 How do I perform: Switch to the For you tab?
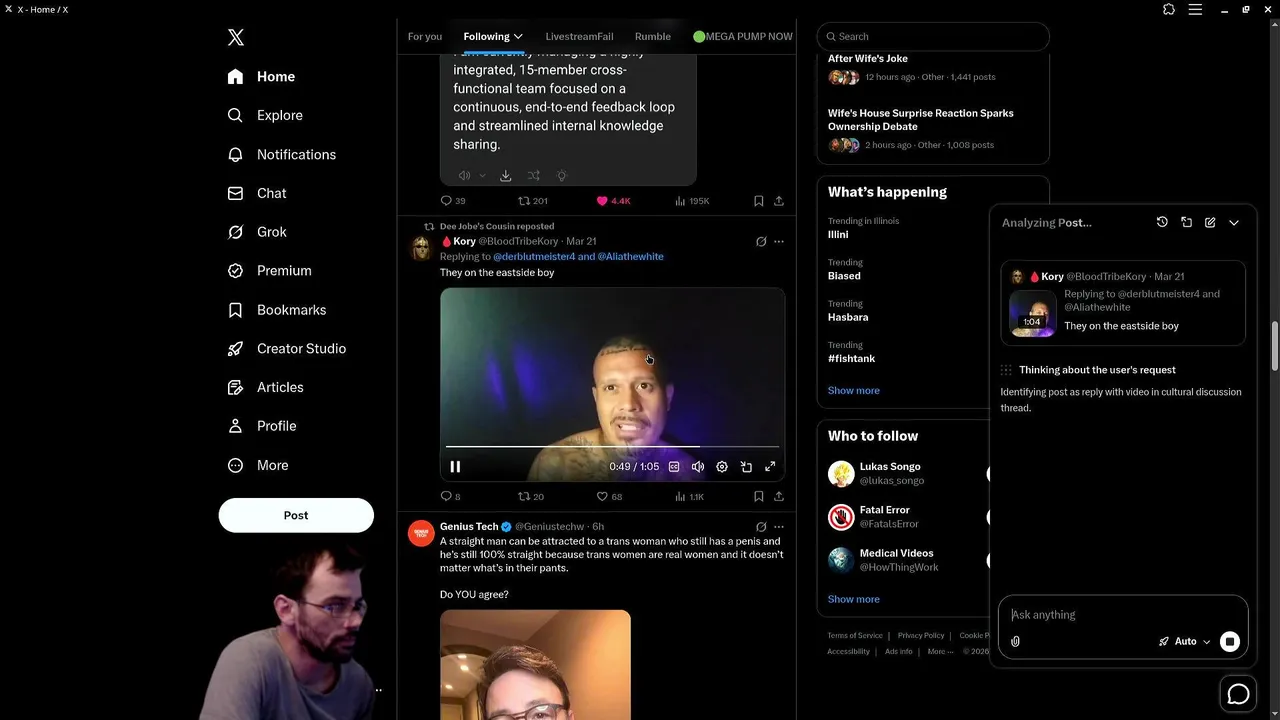click(x=425, y=36)
